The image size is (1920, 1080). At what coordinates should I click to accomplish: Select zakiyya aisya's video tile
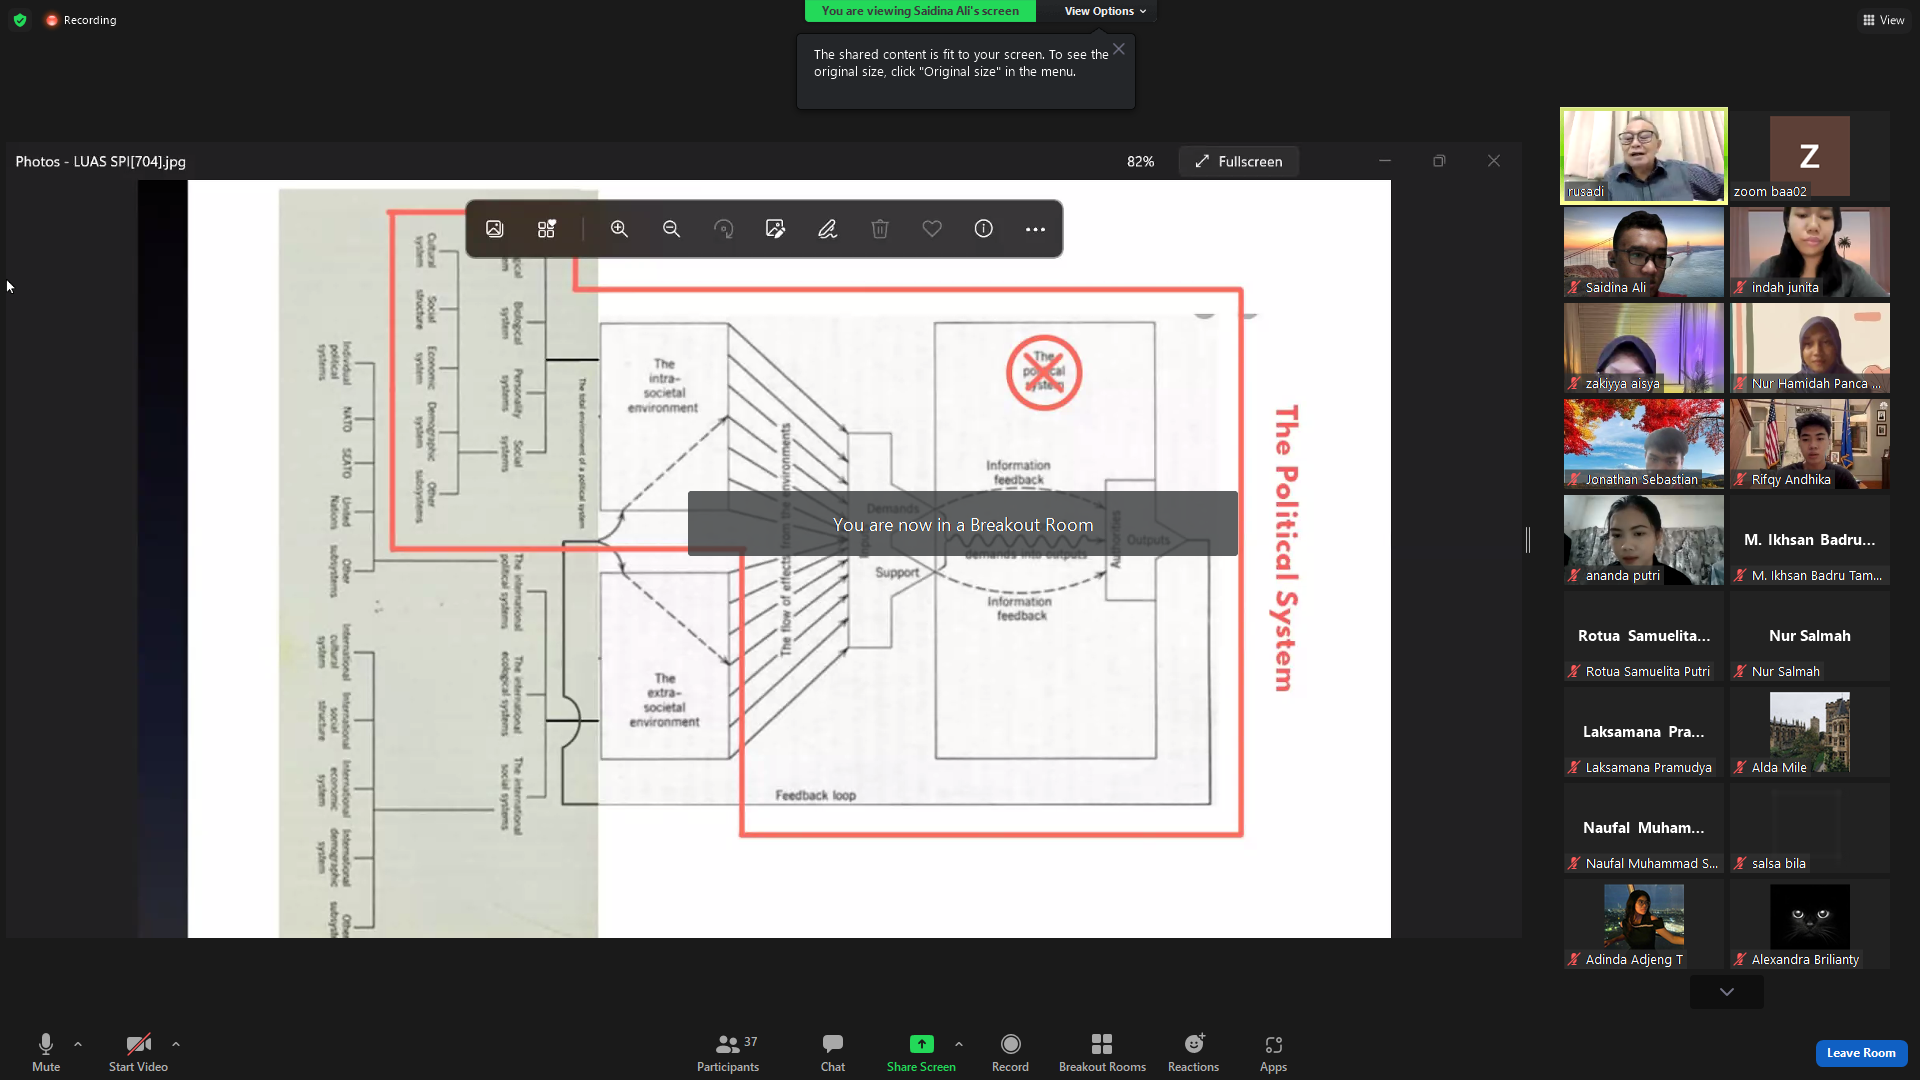click(x=1644, y=348)
